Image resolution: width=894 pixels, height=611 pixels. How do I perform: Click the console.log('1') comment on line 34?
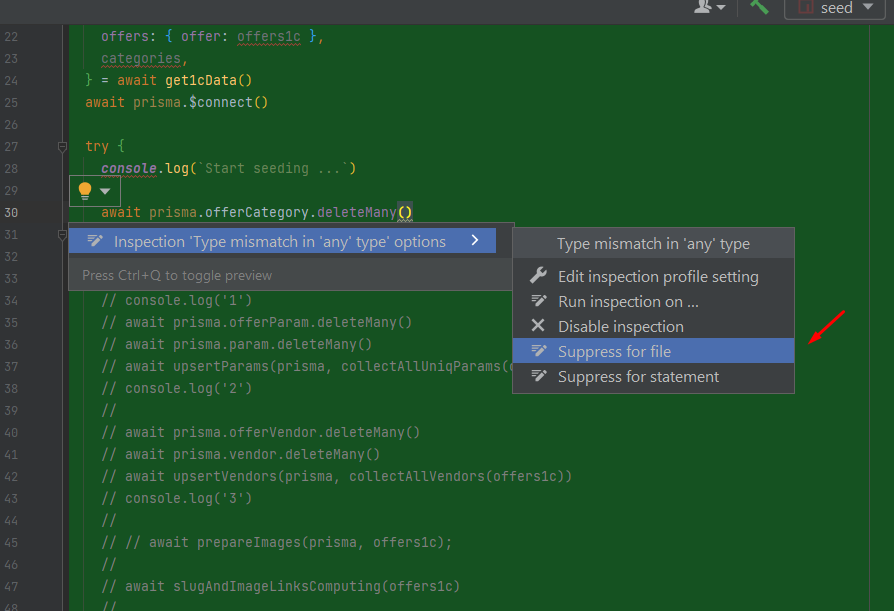click(x=177, y=300)
